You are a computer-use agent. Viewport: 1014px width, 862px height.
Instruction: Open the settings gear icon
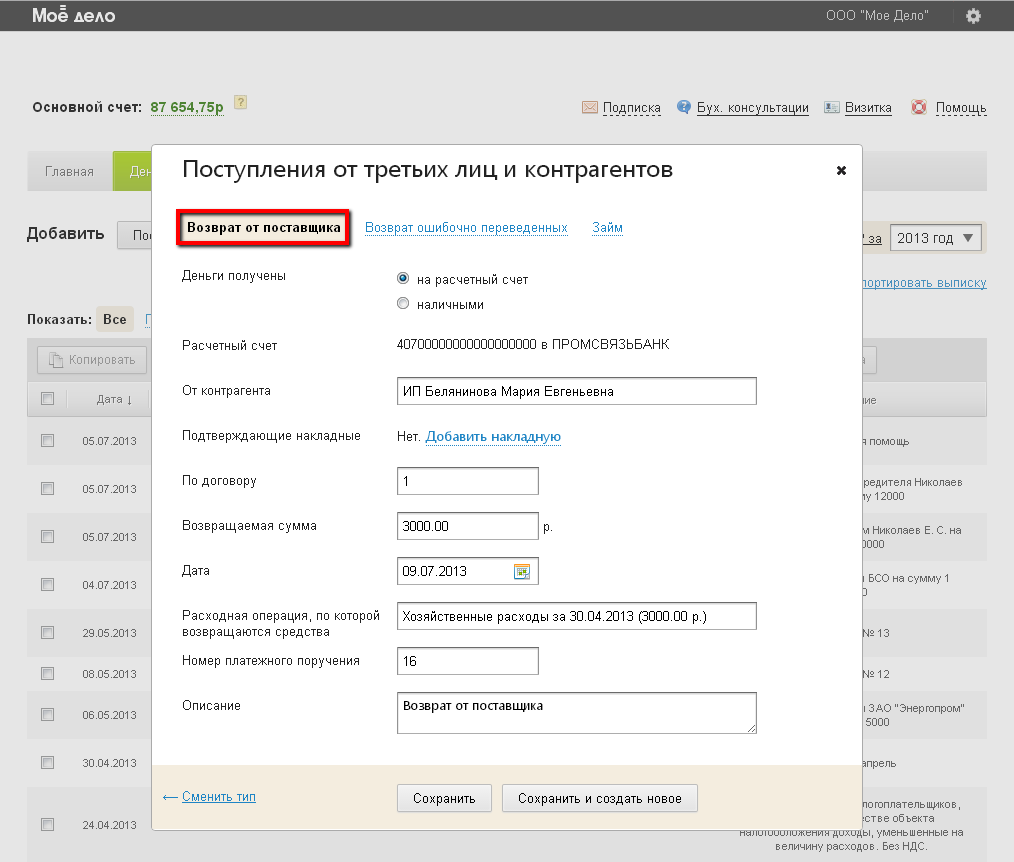pos(973,15)
